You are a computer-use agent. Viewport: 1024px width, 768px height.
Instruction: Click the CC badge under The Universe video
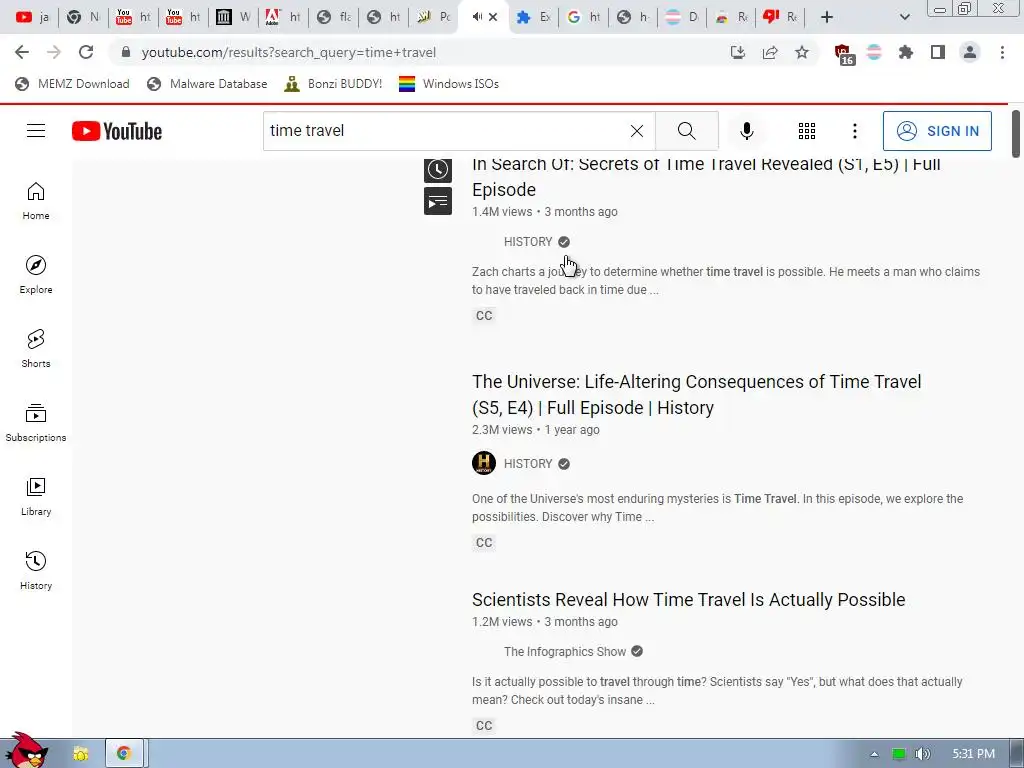point(484,543)
